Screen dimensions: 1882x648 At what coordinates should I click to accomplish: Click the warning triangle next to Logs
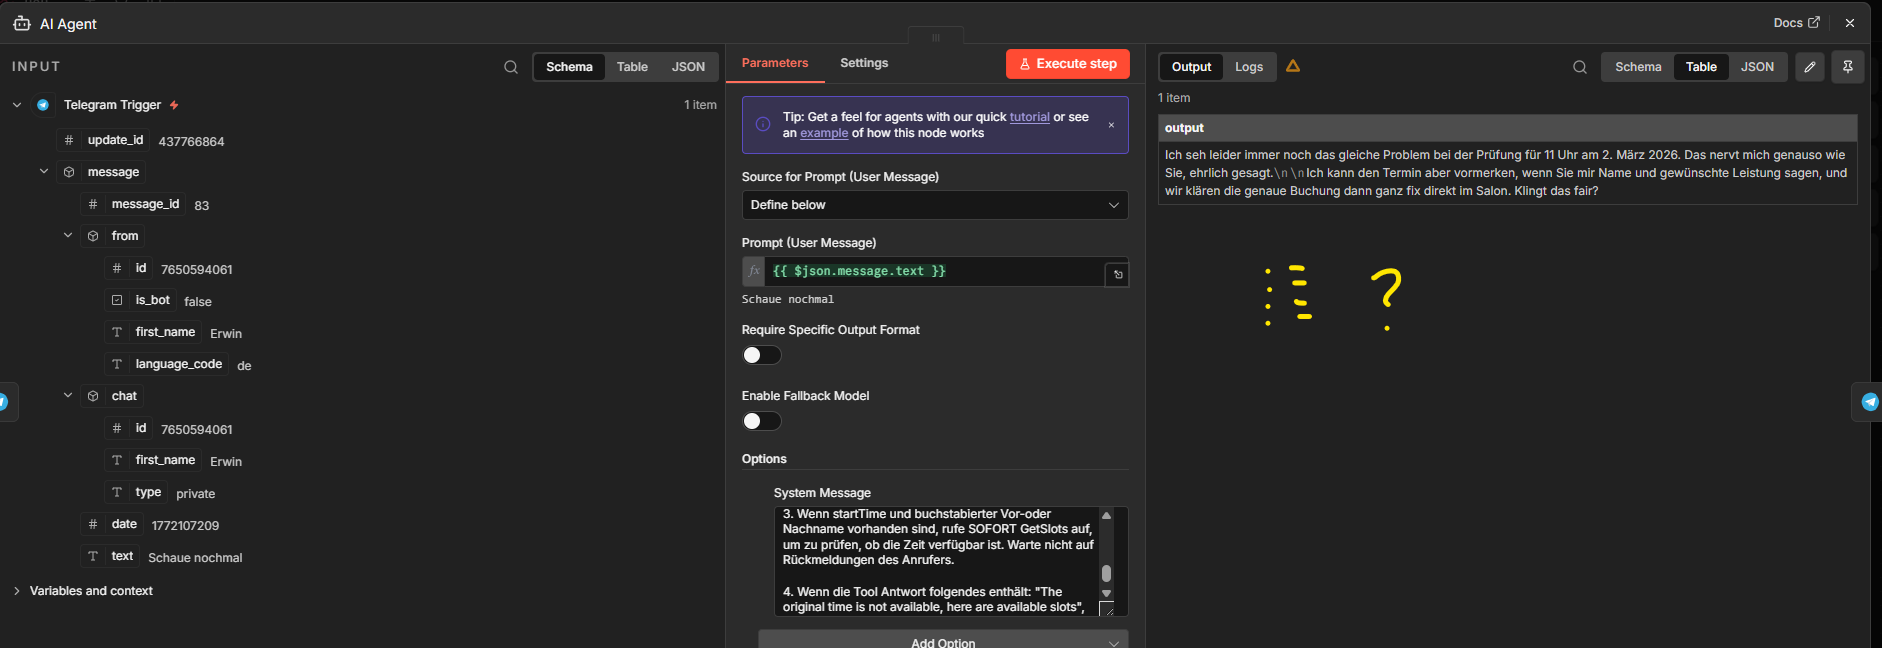coord(1293,66)
